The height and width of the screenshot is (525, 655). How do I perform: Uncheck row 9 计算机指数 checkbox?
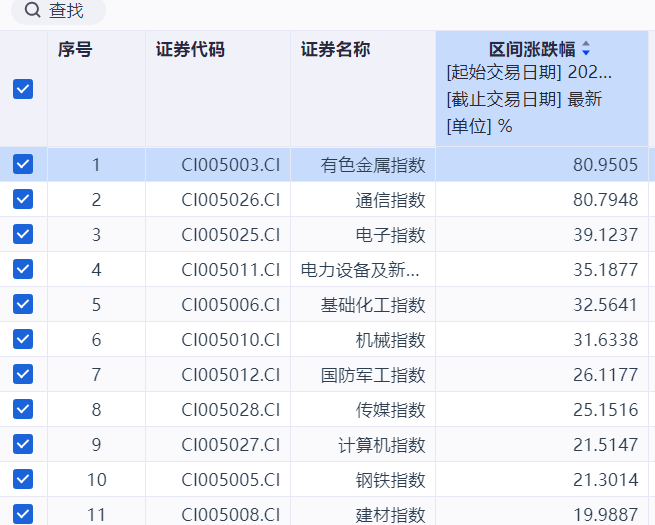[23, 444]
